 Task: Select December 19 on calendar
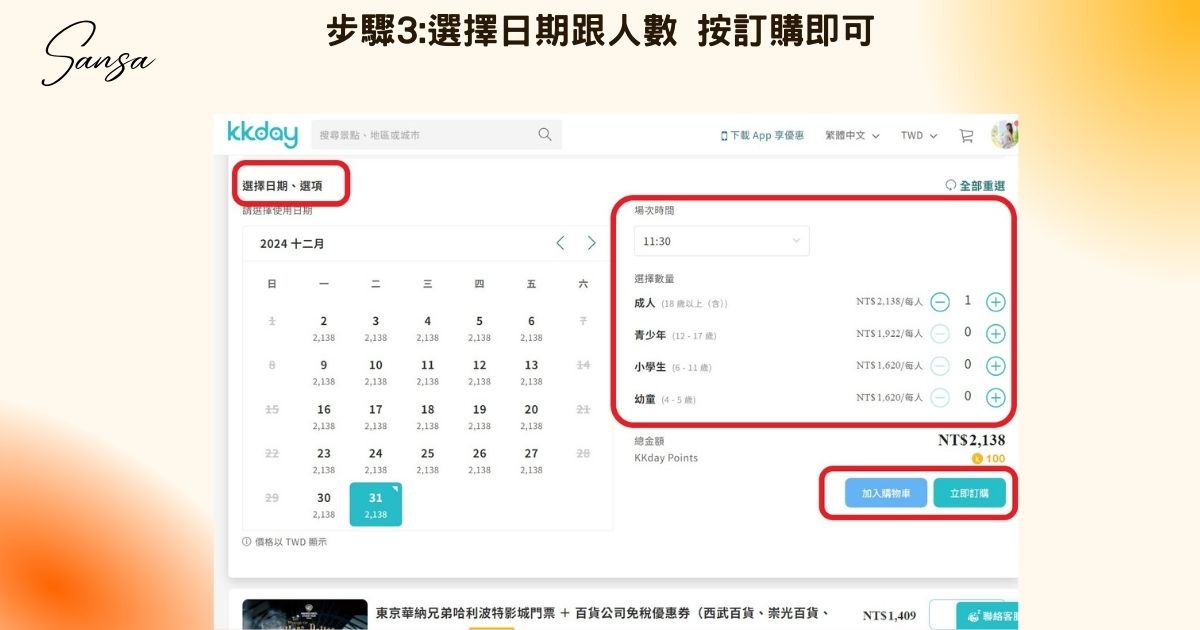(x=480, y=416)
